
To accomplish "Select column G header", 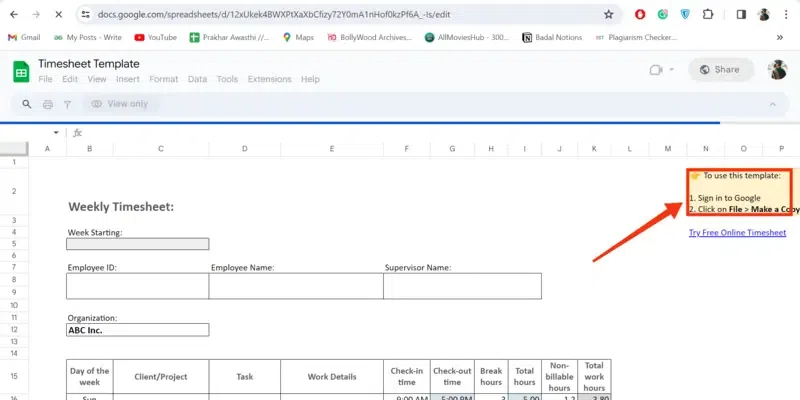I will point(453,148).
